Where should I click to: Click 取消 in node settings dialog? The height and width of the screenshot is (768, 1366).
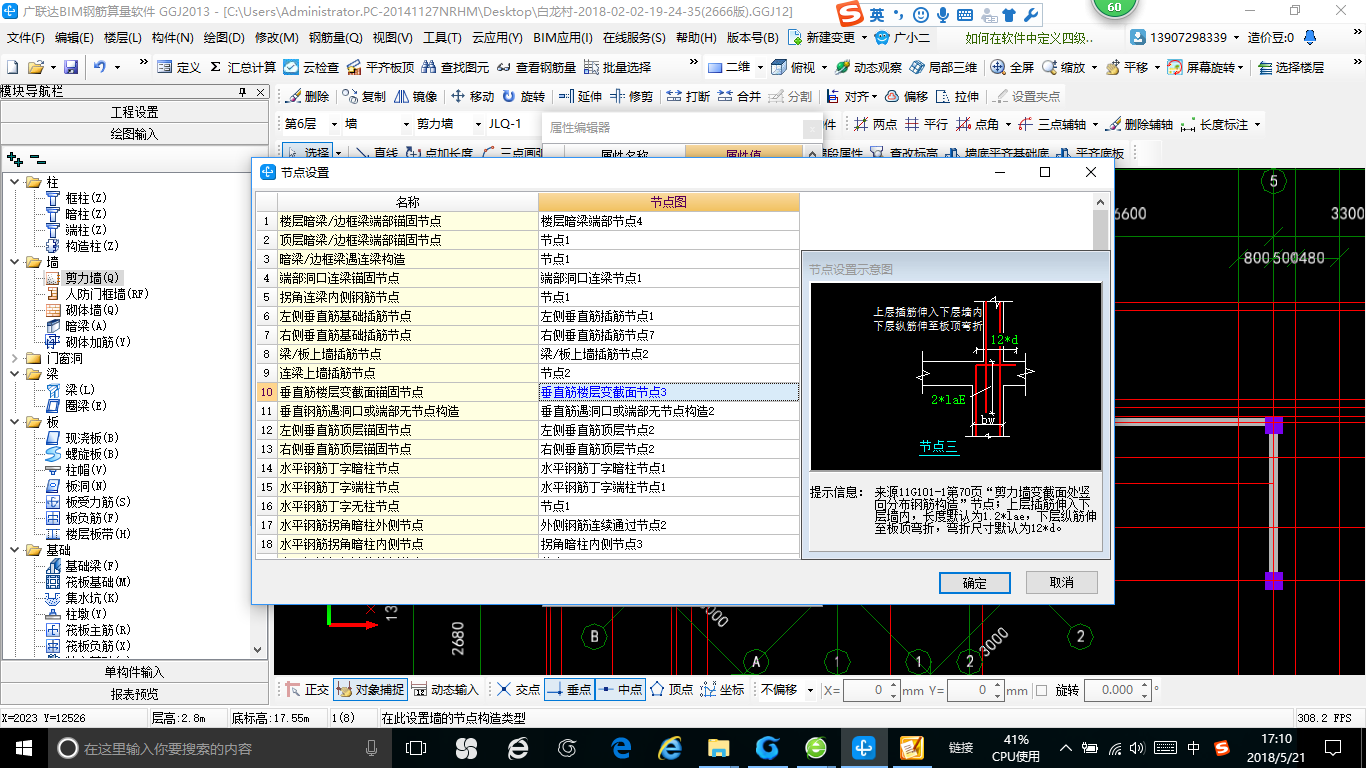[1062, 582]
